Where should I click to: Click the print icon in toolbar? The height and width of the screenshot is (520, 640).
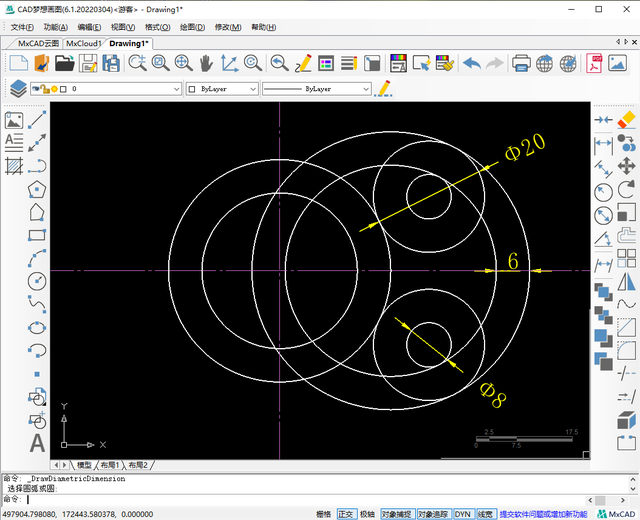pos(521,63)
